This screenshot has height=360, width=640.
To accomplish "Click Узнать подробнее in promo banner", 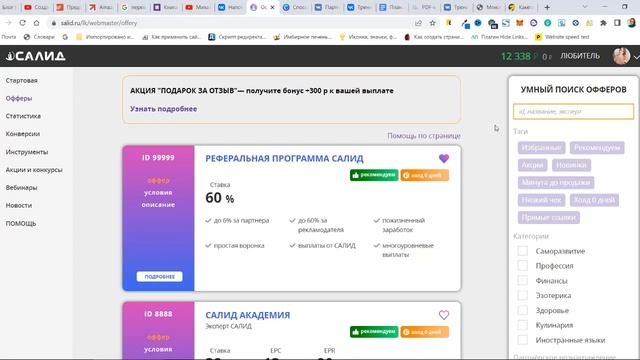I will 163,109.
